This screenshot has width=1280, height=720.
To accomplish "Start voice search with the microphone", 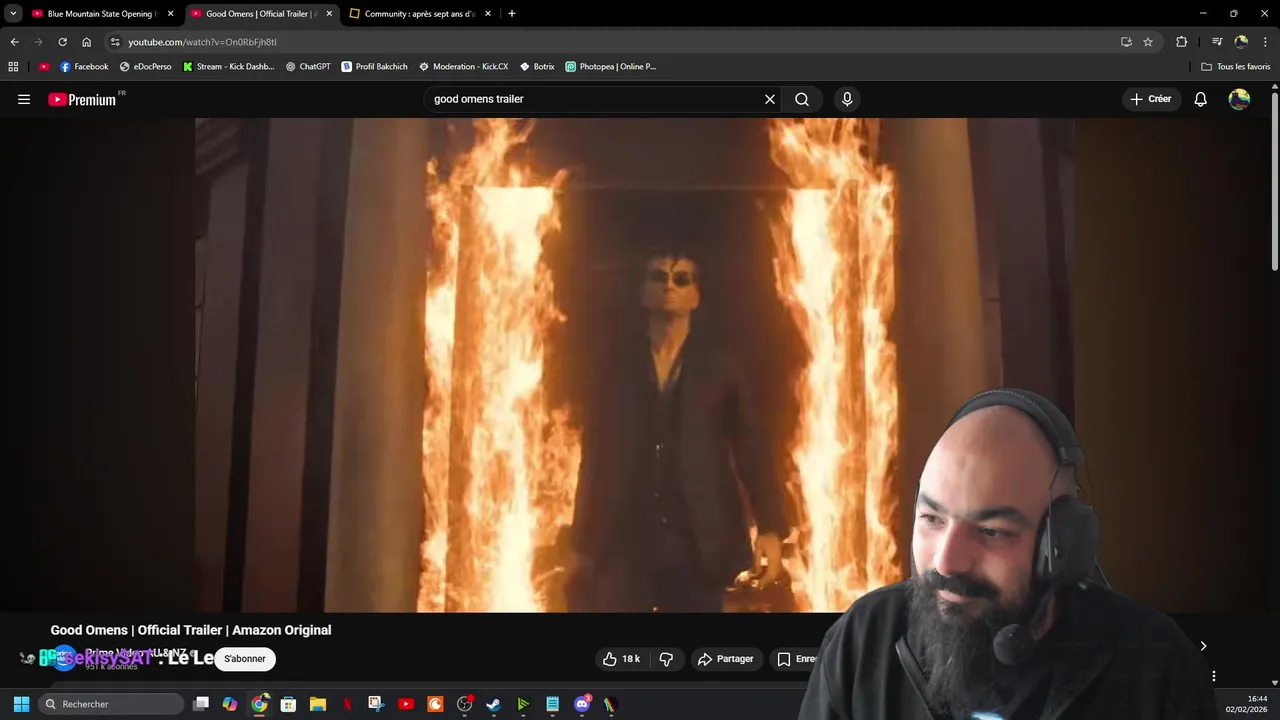I will point(847,99).
